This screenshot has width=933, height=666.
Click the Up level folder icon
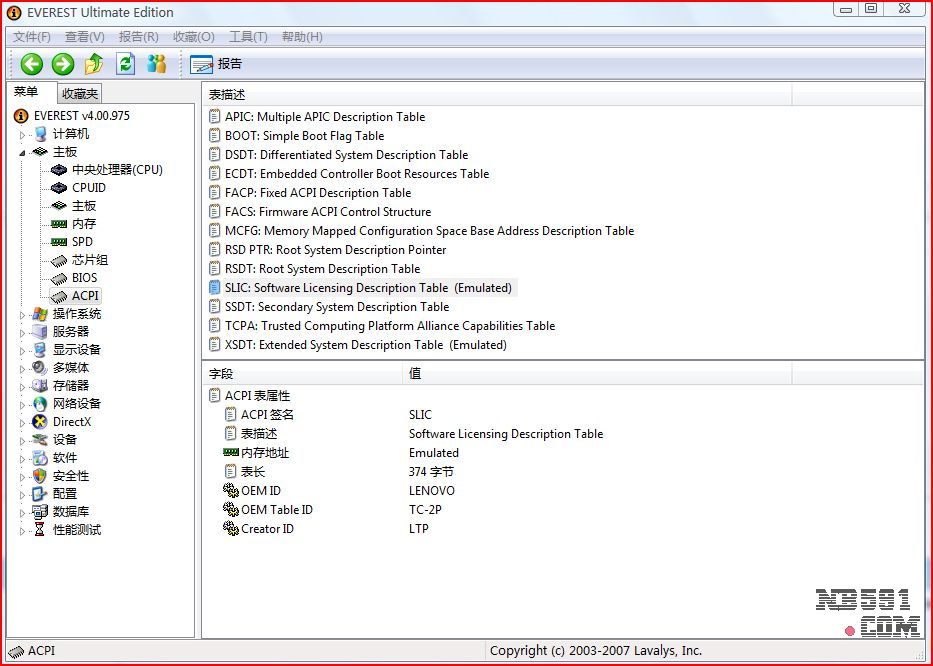click(94, 64)
